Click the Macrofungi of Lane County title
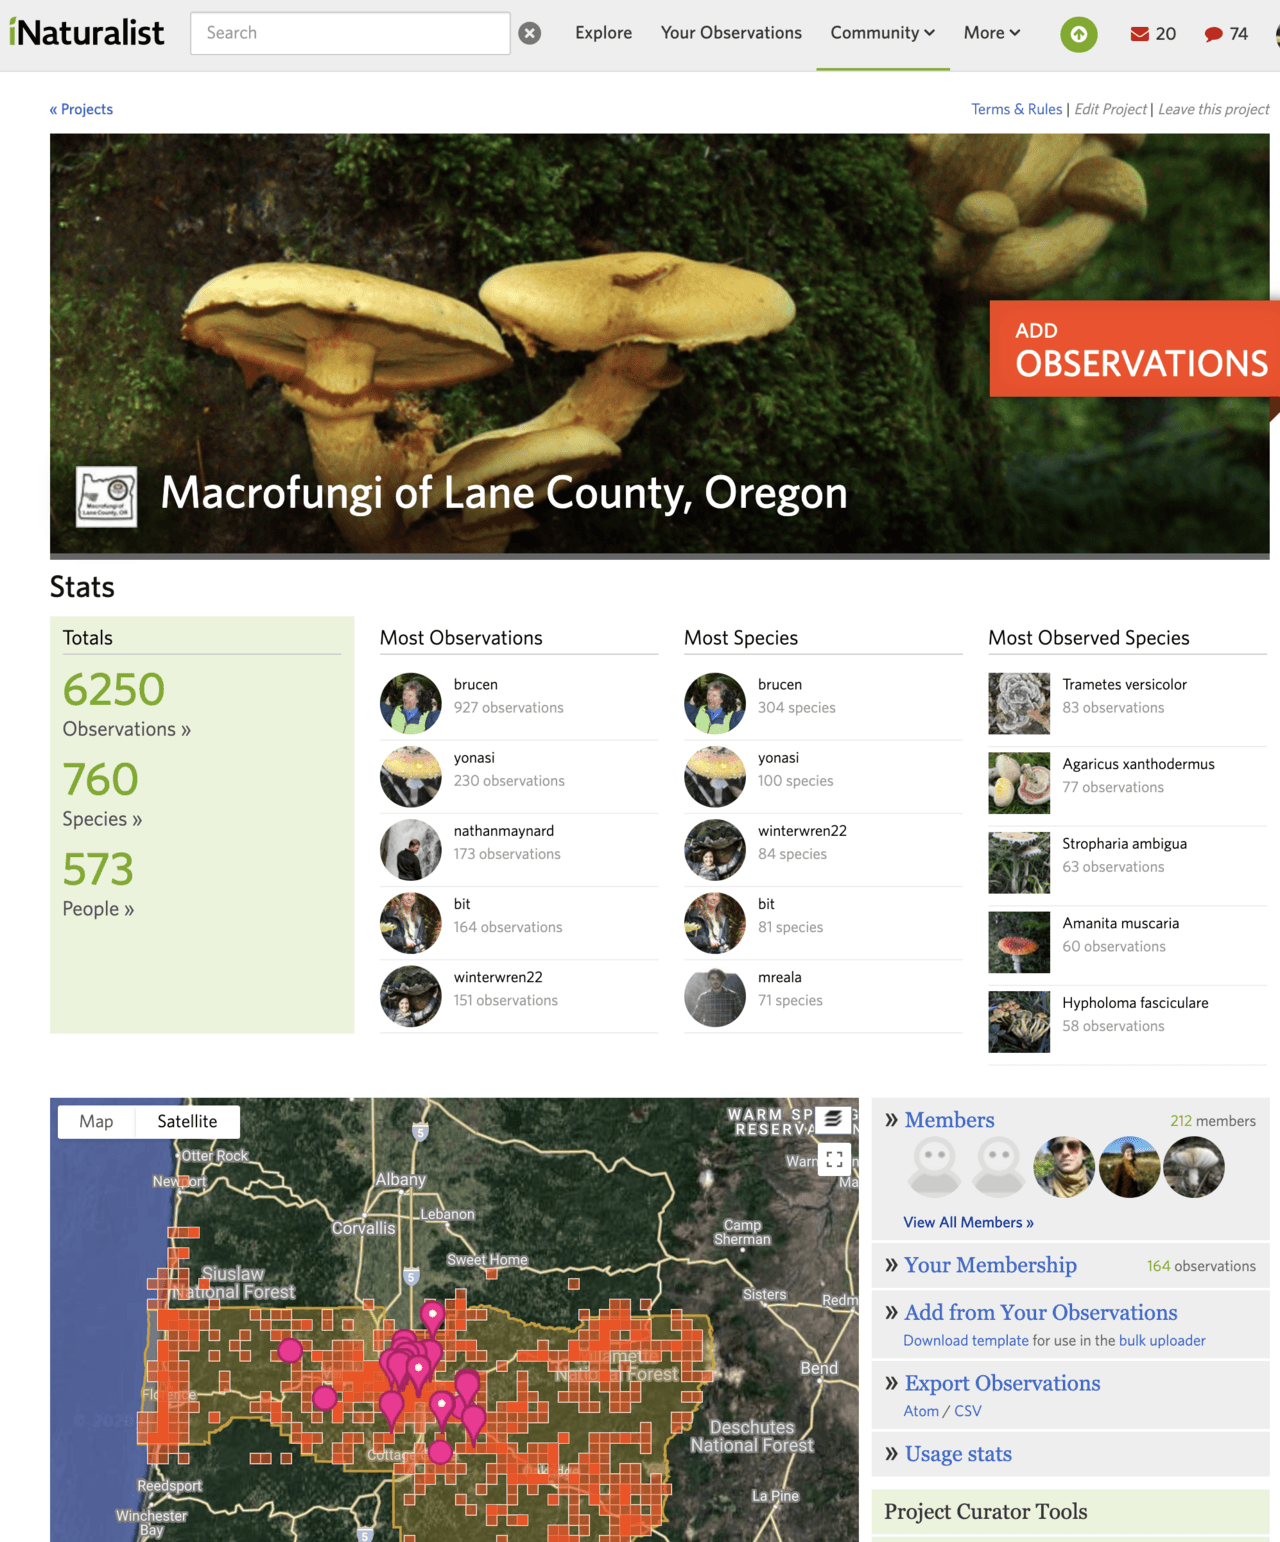 (x=504, y=492)
